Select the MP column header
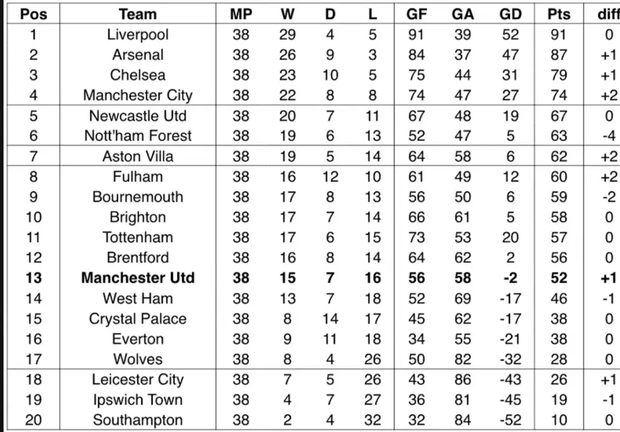 [x=241, y=15]
